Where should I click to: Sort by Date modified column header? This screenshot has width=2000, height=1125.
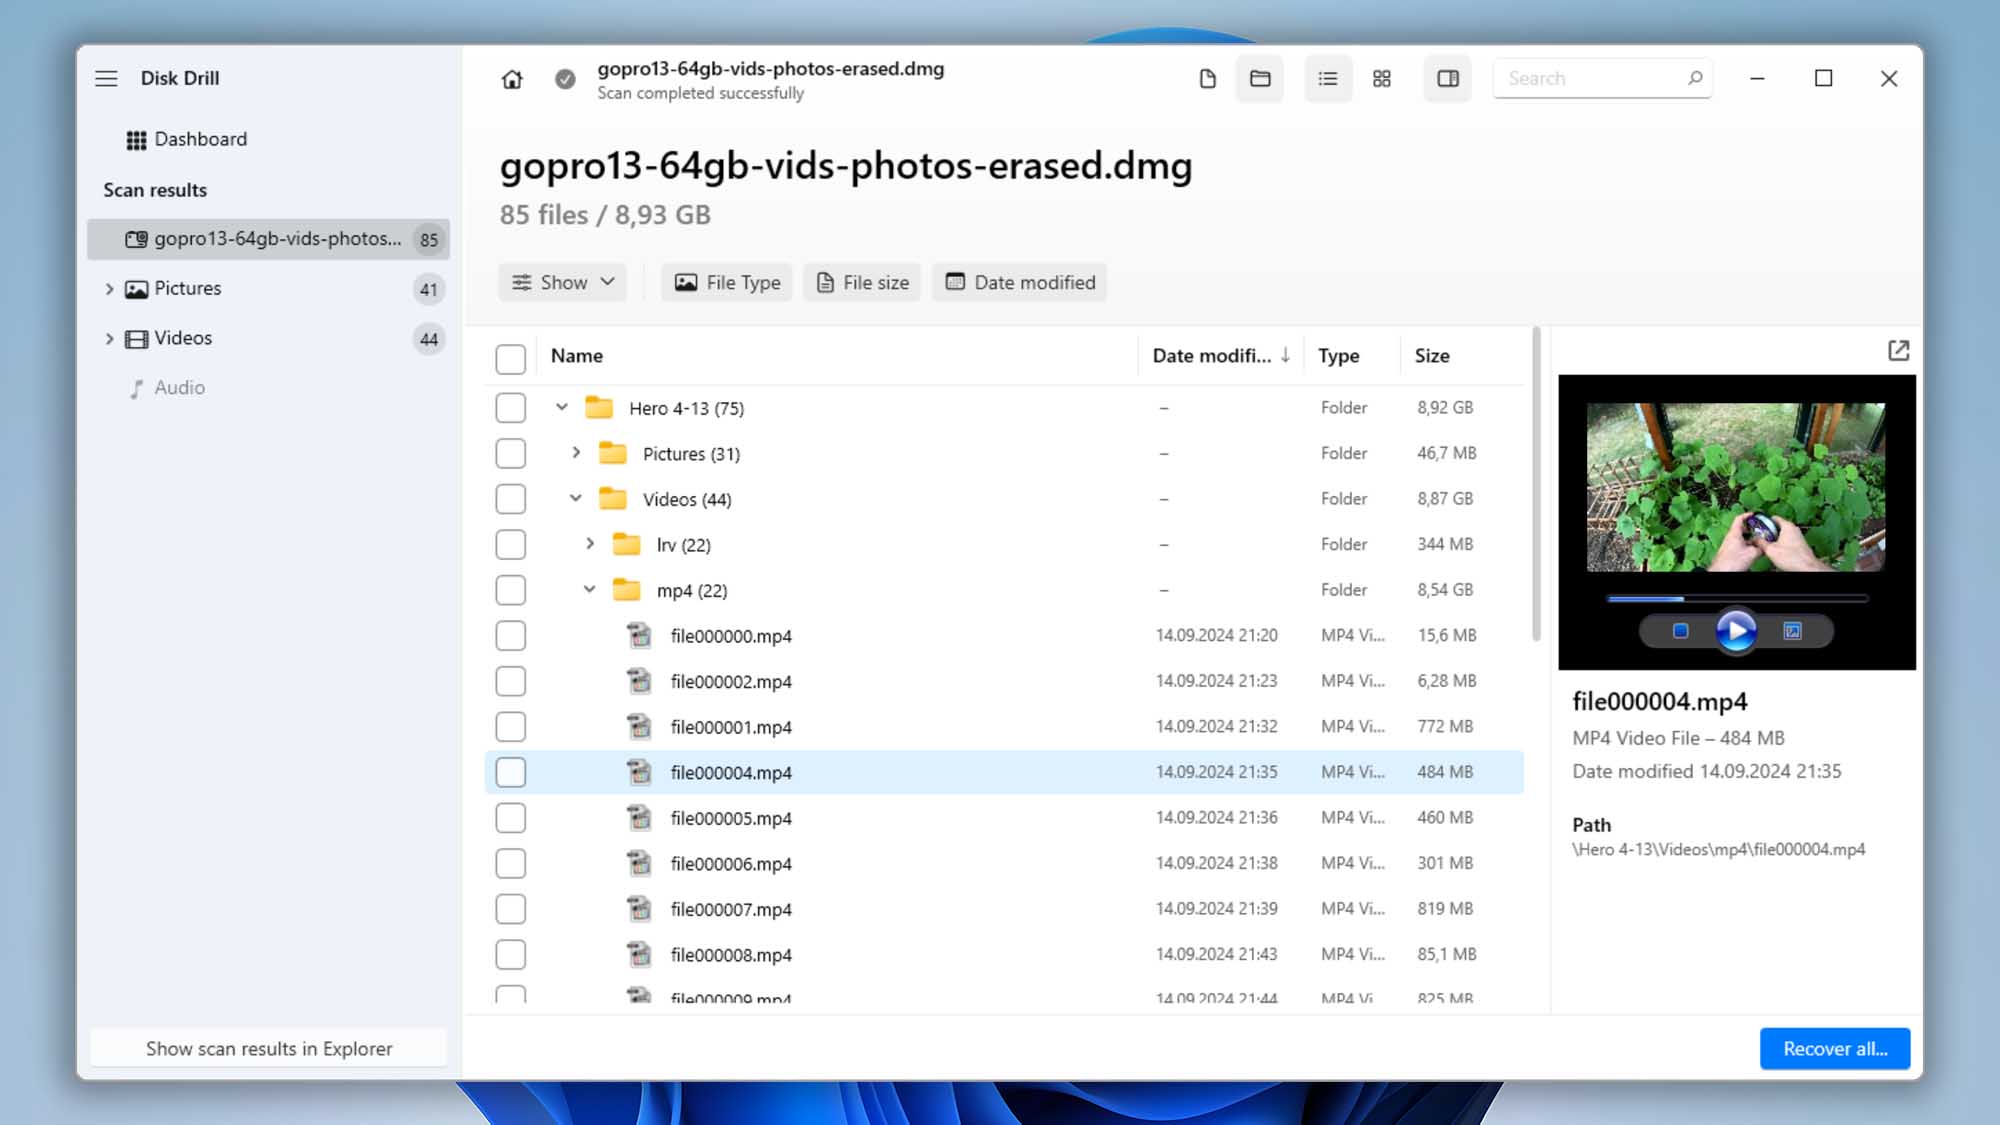[x=1221, y=356]
